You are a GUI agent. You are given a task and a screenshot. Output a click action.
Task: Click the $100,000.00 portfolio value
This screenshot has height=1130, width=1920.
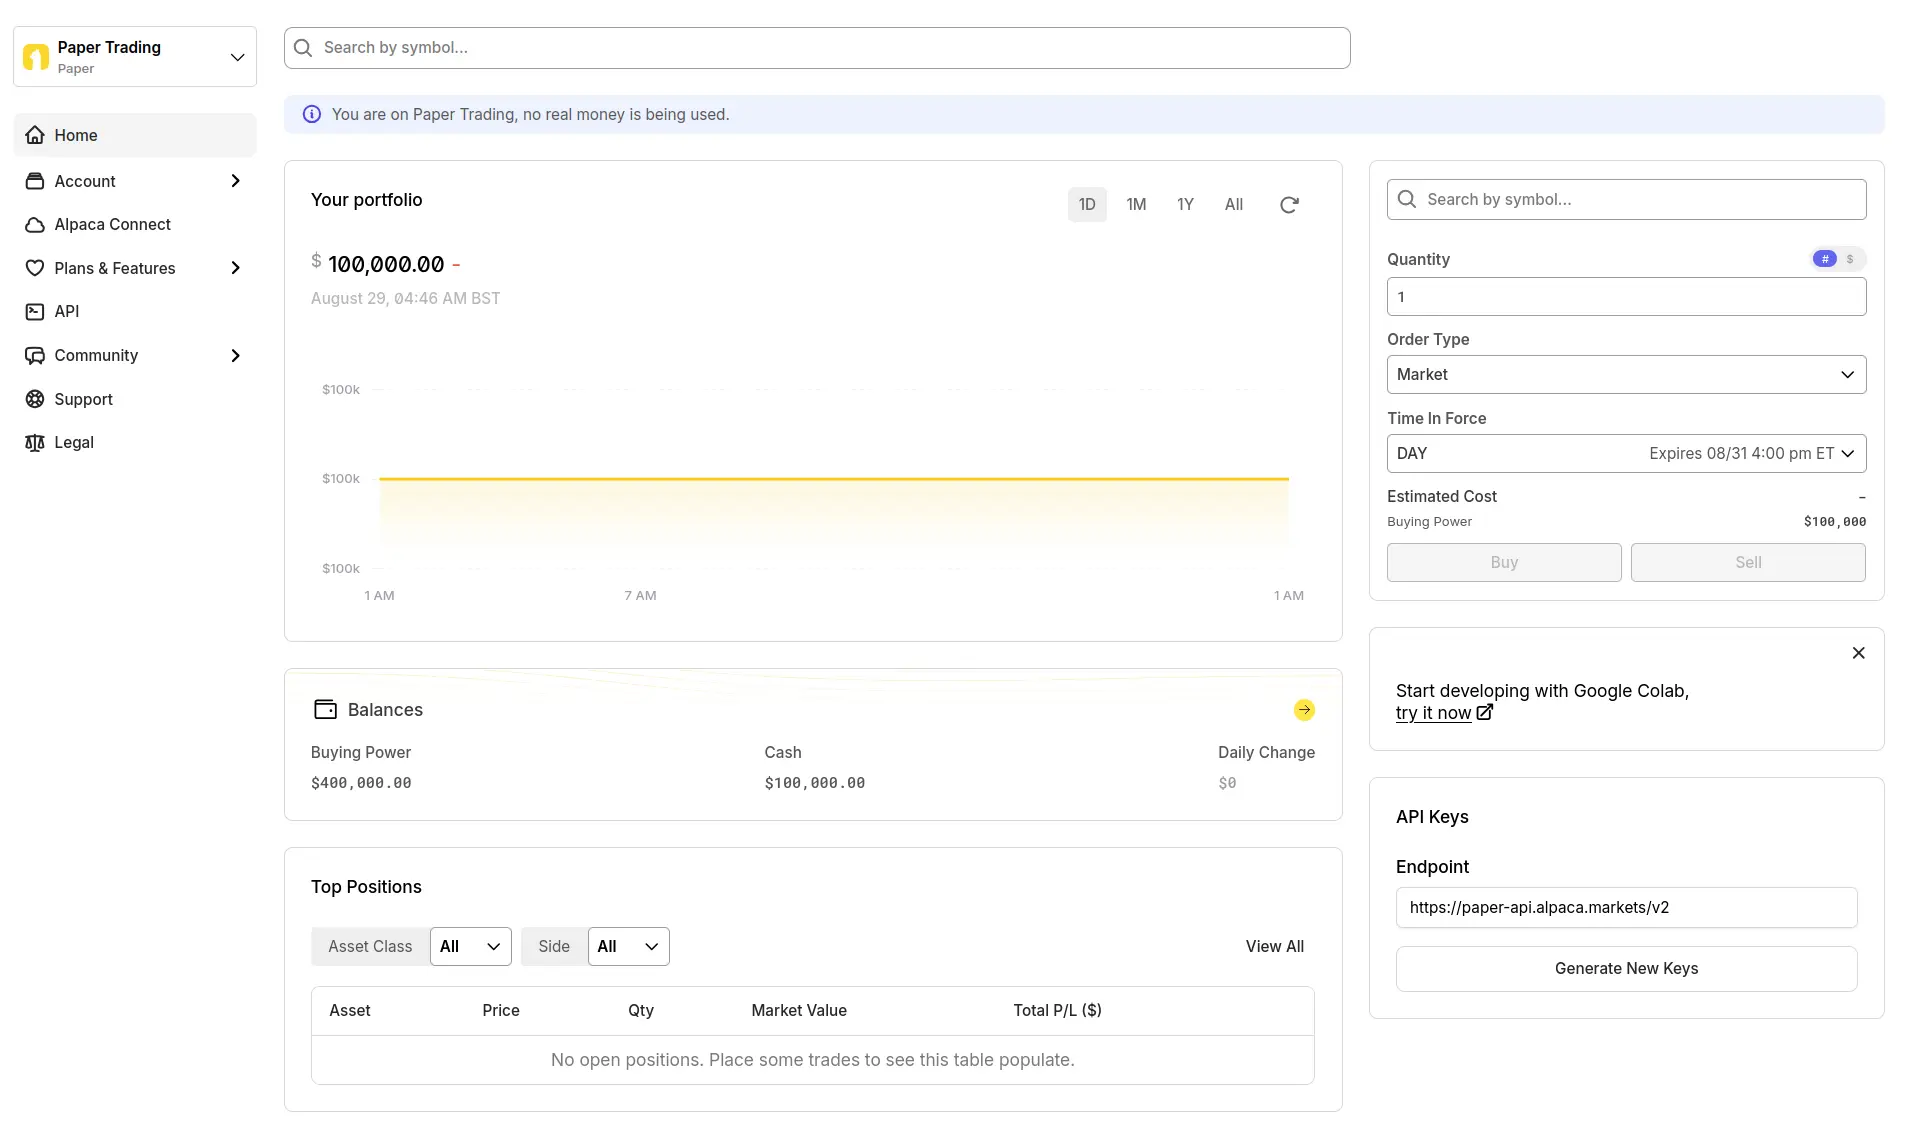coord(386,264)
